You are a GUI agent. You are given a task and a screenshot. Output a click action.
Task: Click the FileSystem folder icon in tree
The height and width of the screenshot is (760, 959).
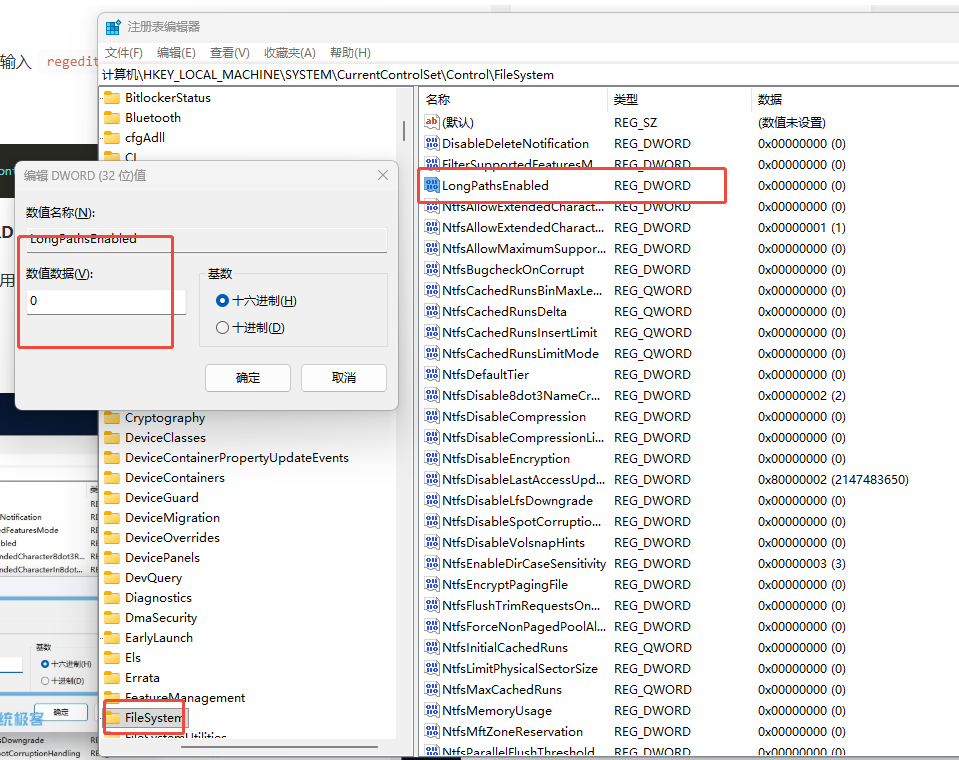click(x=111, y=718)
